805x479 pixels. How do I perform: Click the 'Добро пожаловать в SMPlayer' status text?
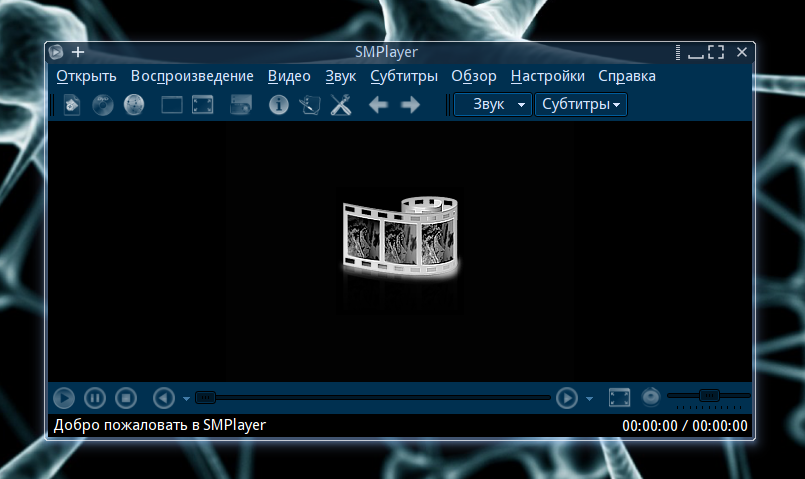tap(160, 425)
